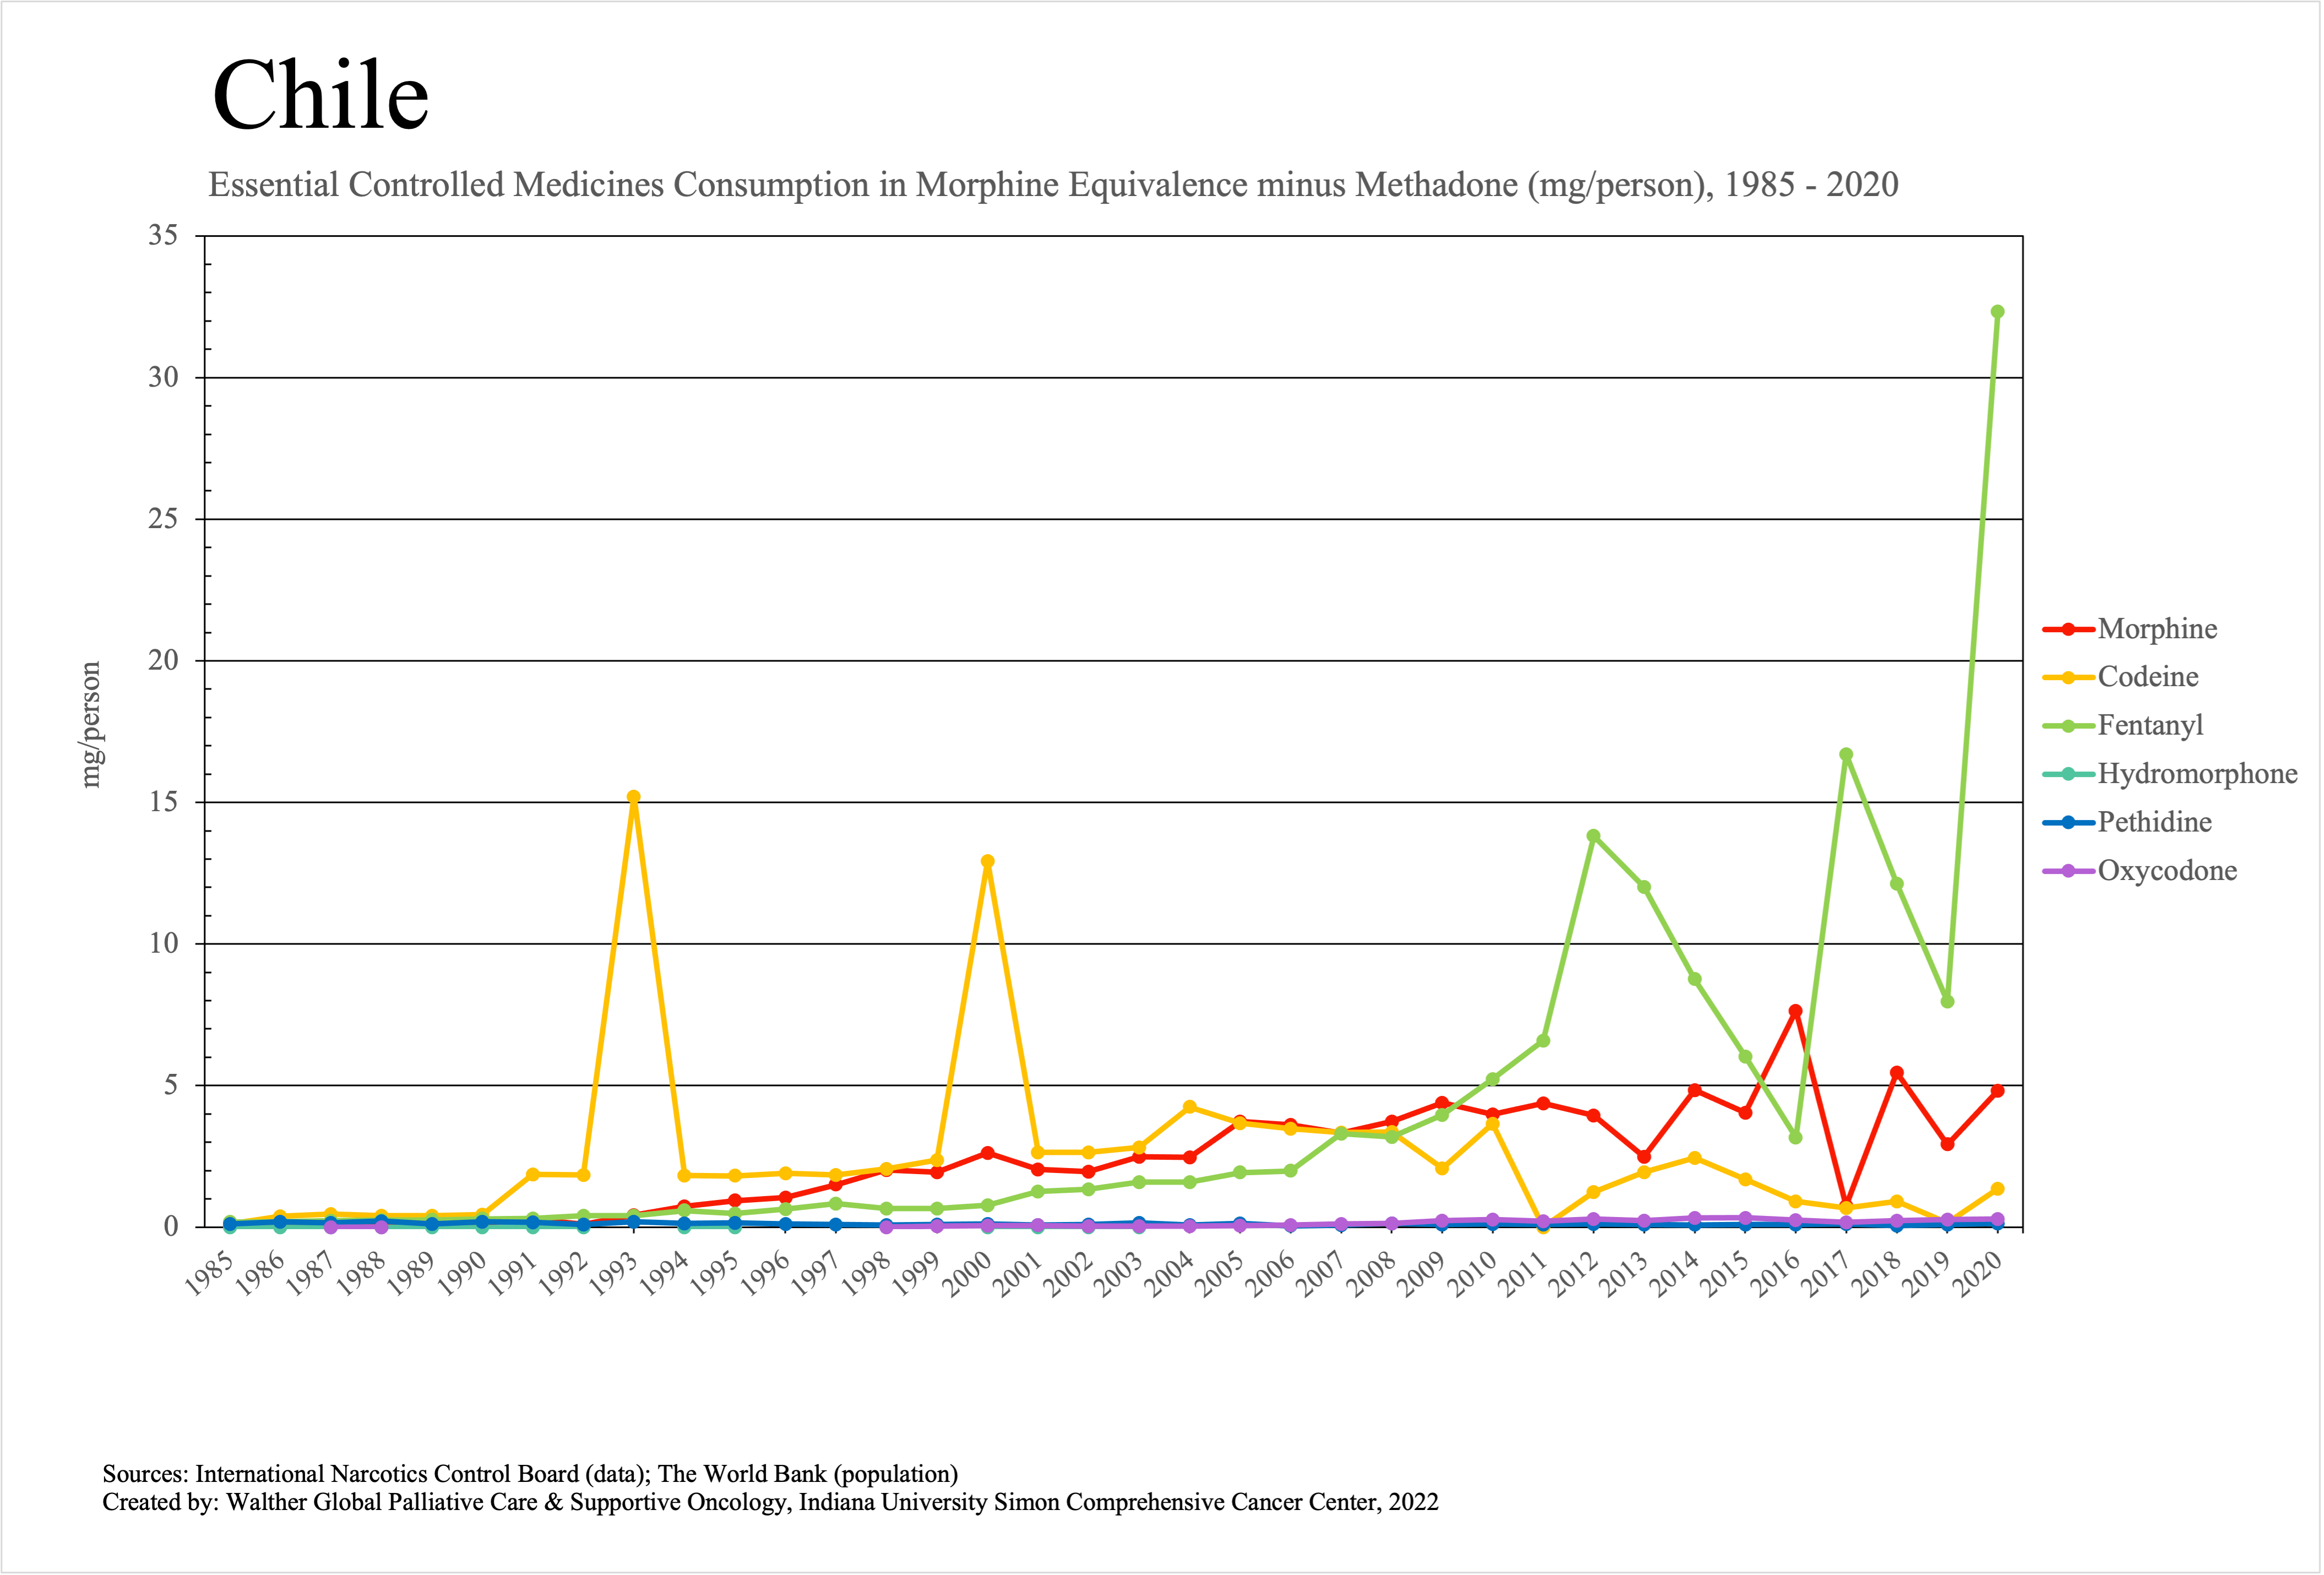The width and height of the screenshot is (2324, 1575).
Task: Click the Fentanyl 2019 data point
Action: tap(1947, 1001)
